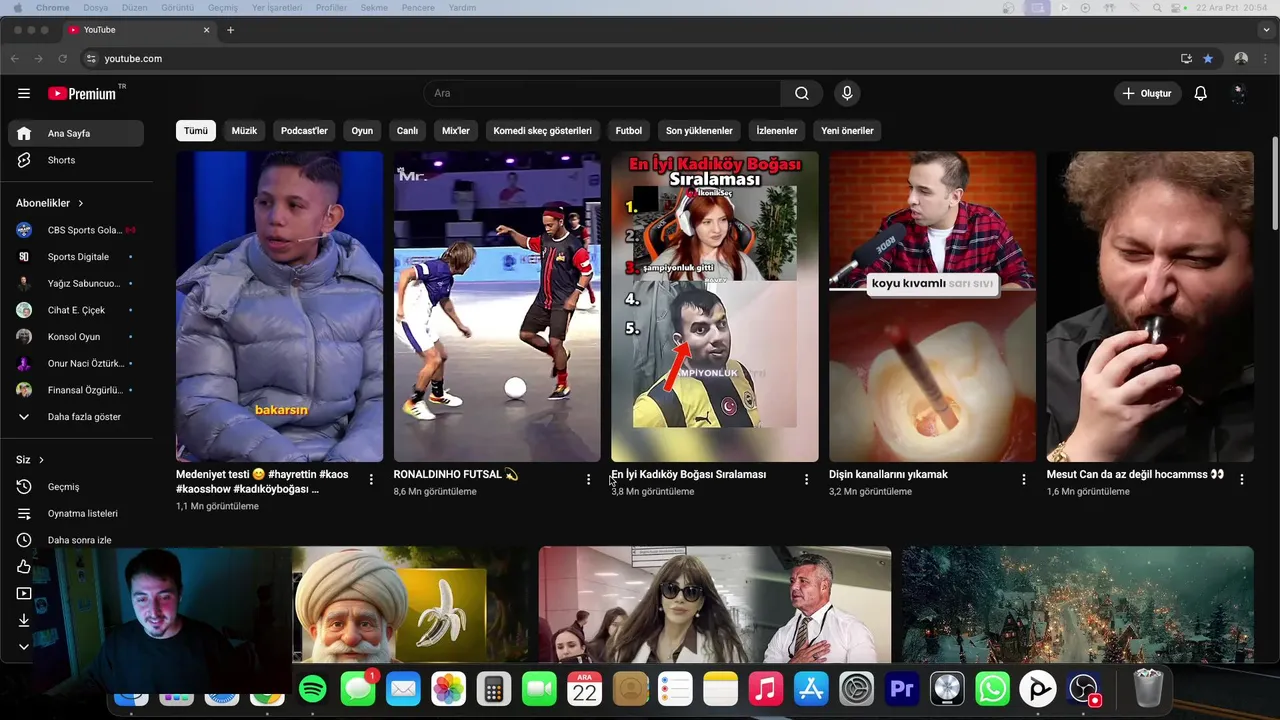This screenshot has height=720, width=1280.
Task: Open options for Dişin kanallarını yıkamak video
Action: pyautogui.click(x=1023, y=480)
